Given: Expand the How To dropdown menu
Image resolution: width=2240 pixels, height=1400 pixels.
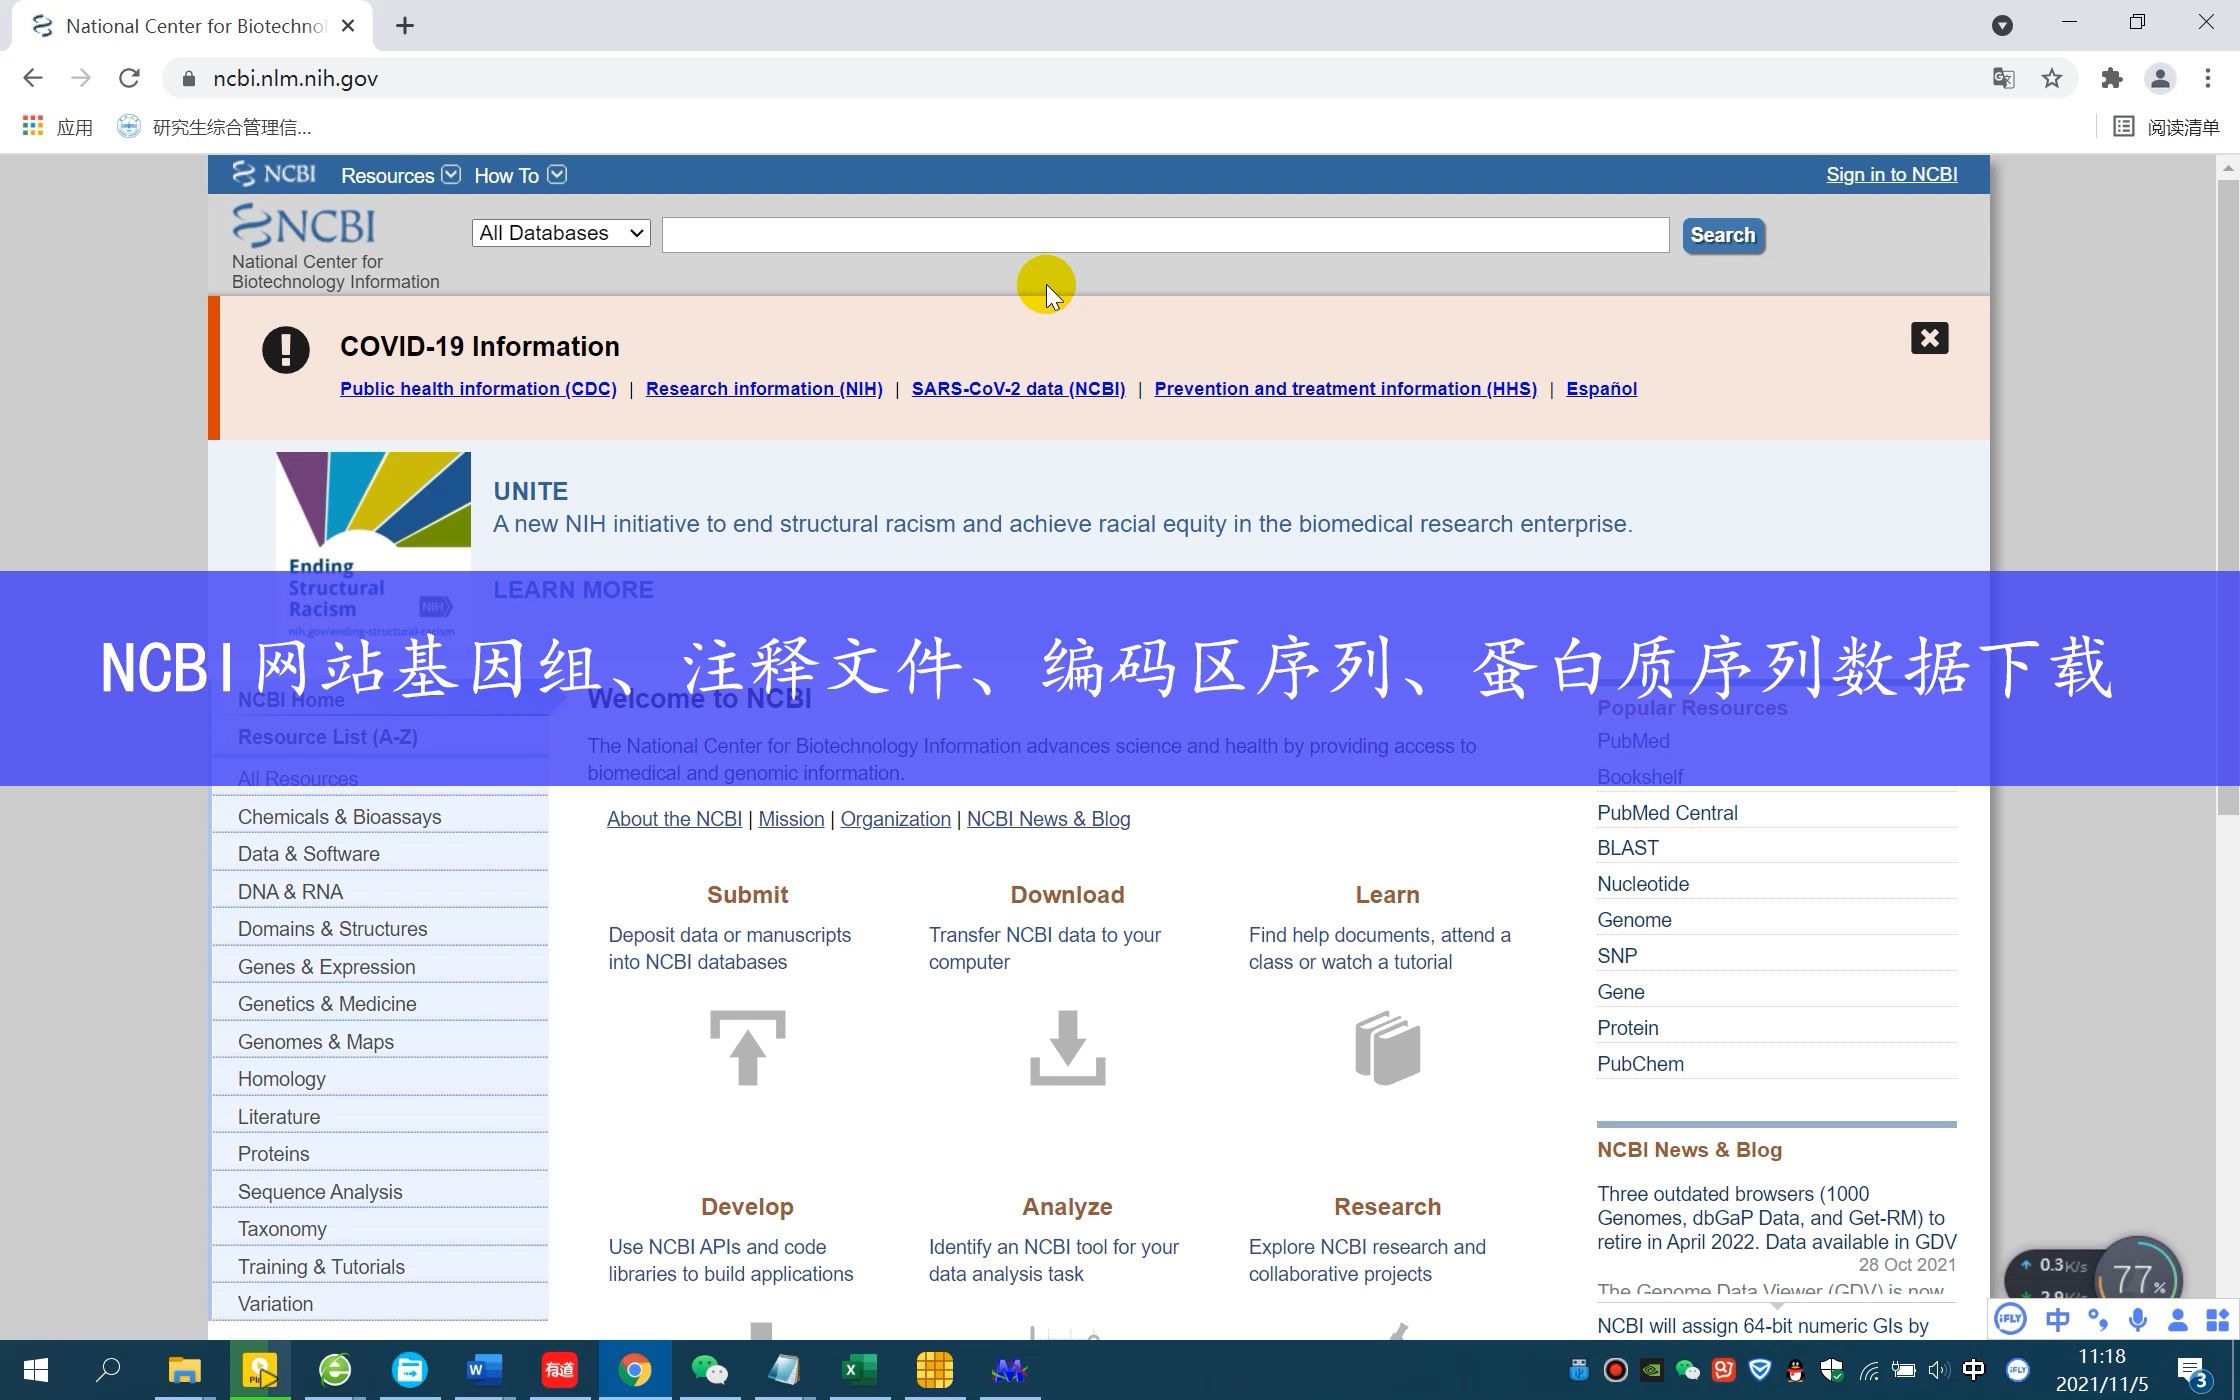Looking at the screenshot, I should pos(520,175).
